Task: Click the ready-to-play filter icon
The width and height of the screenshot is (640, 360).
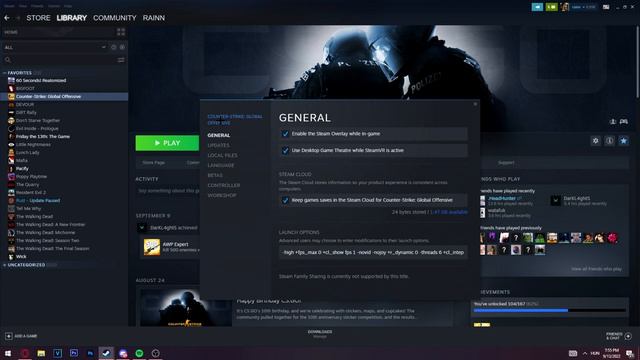Action: pyautogui.click(x=122, y=47)
